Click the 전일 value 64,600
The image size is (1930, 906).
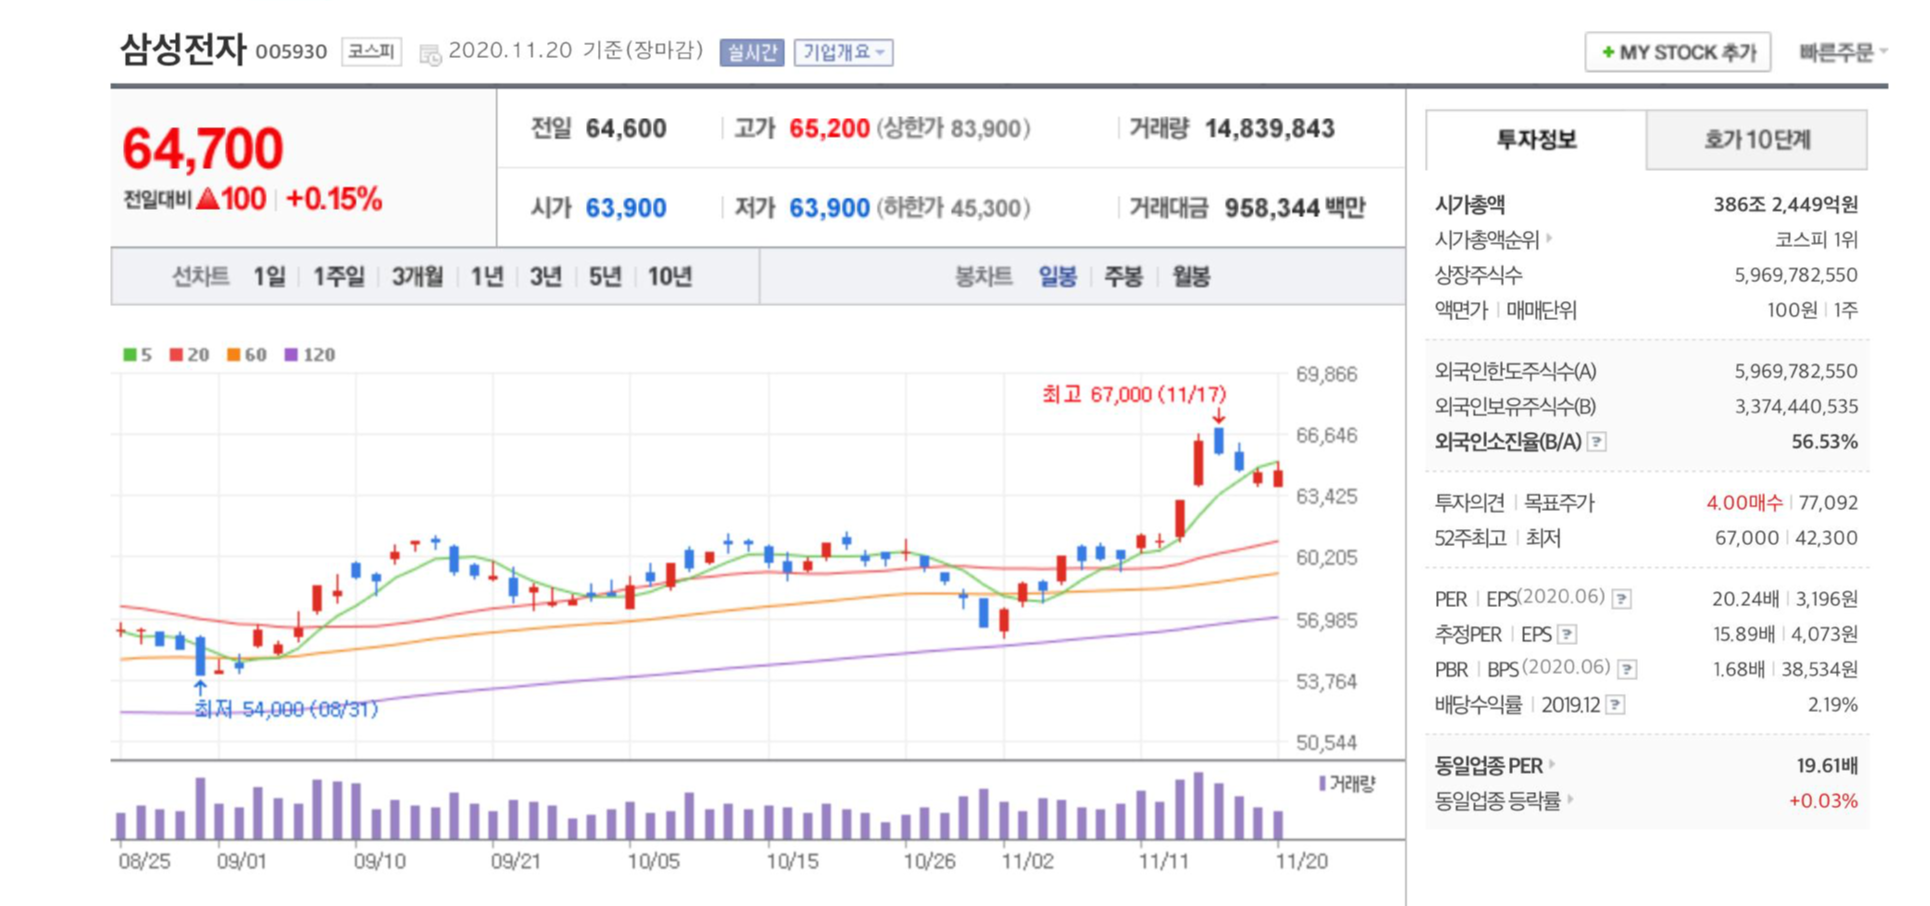(x=626, y=128)
